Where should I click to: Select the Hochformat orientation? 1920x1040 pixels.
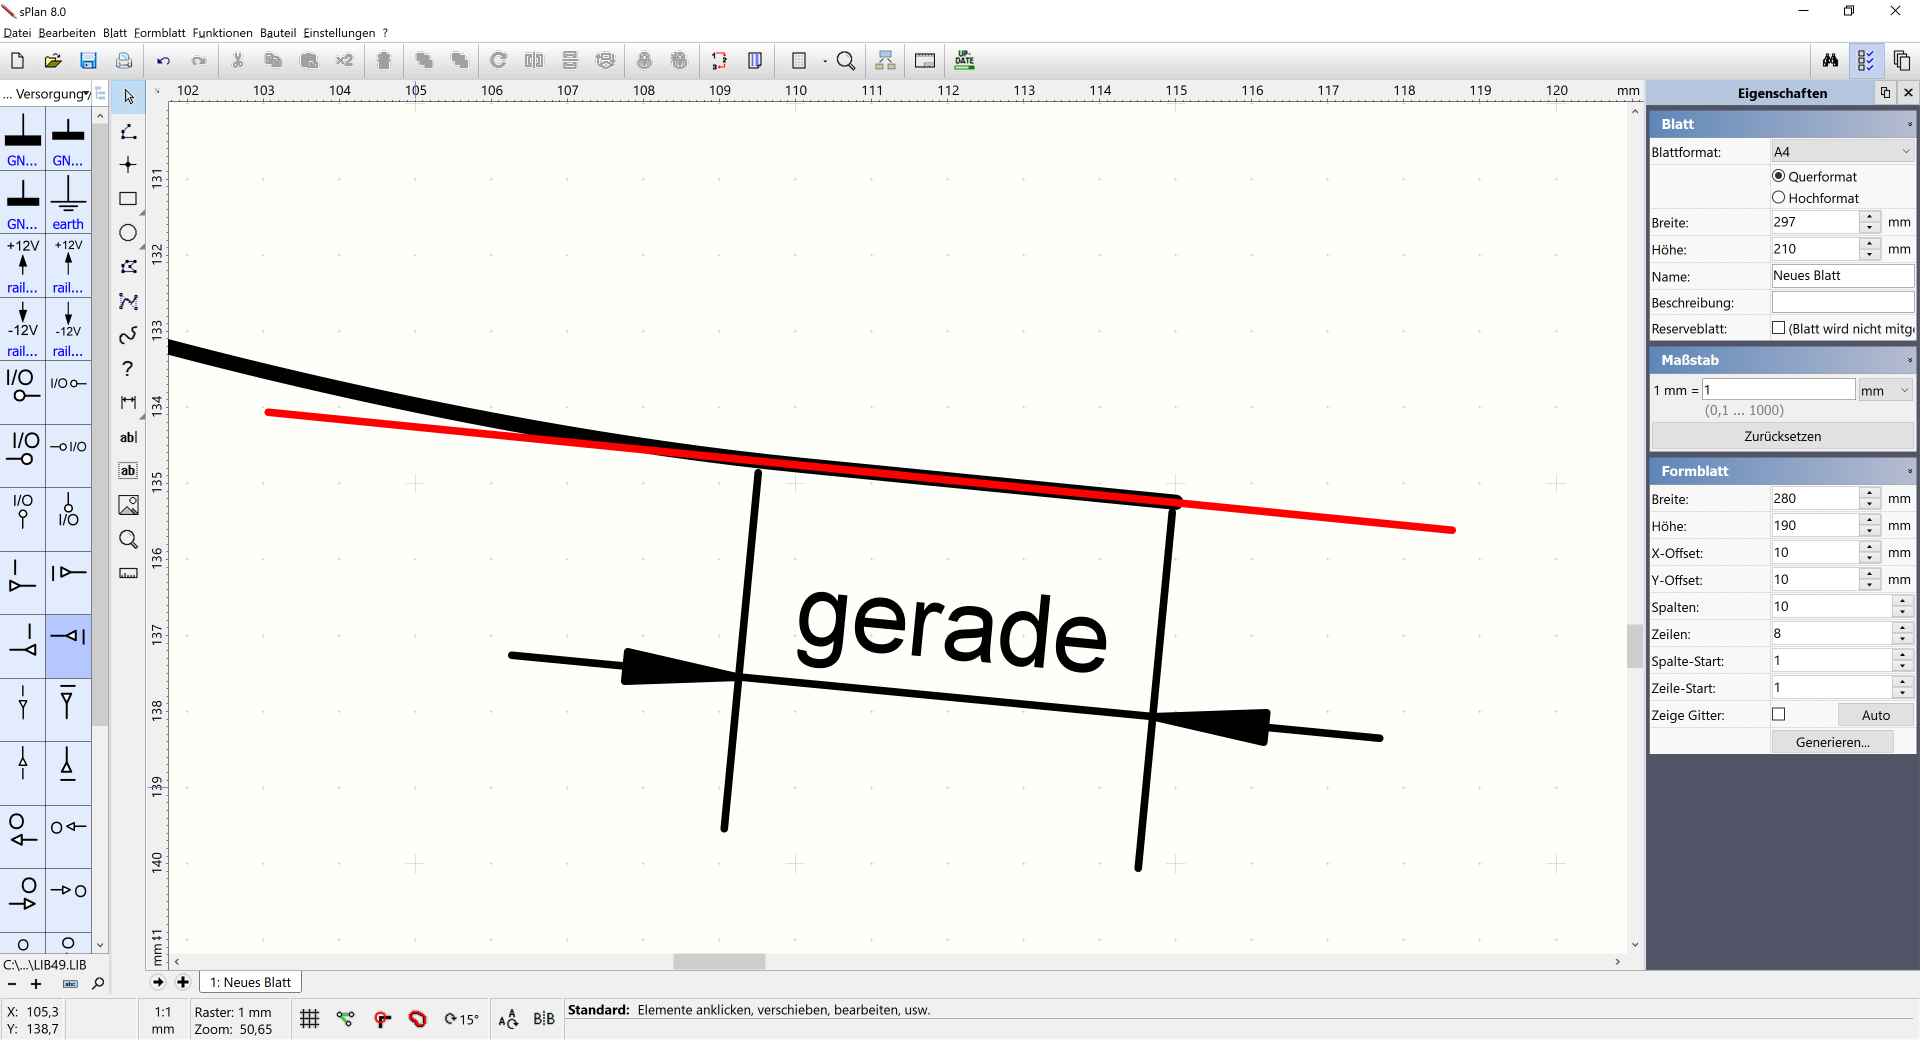[1779, 198]
